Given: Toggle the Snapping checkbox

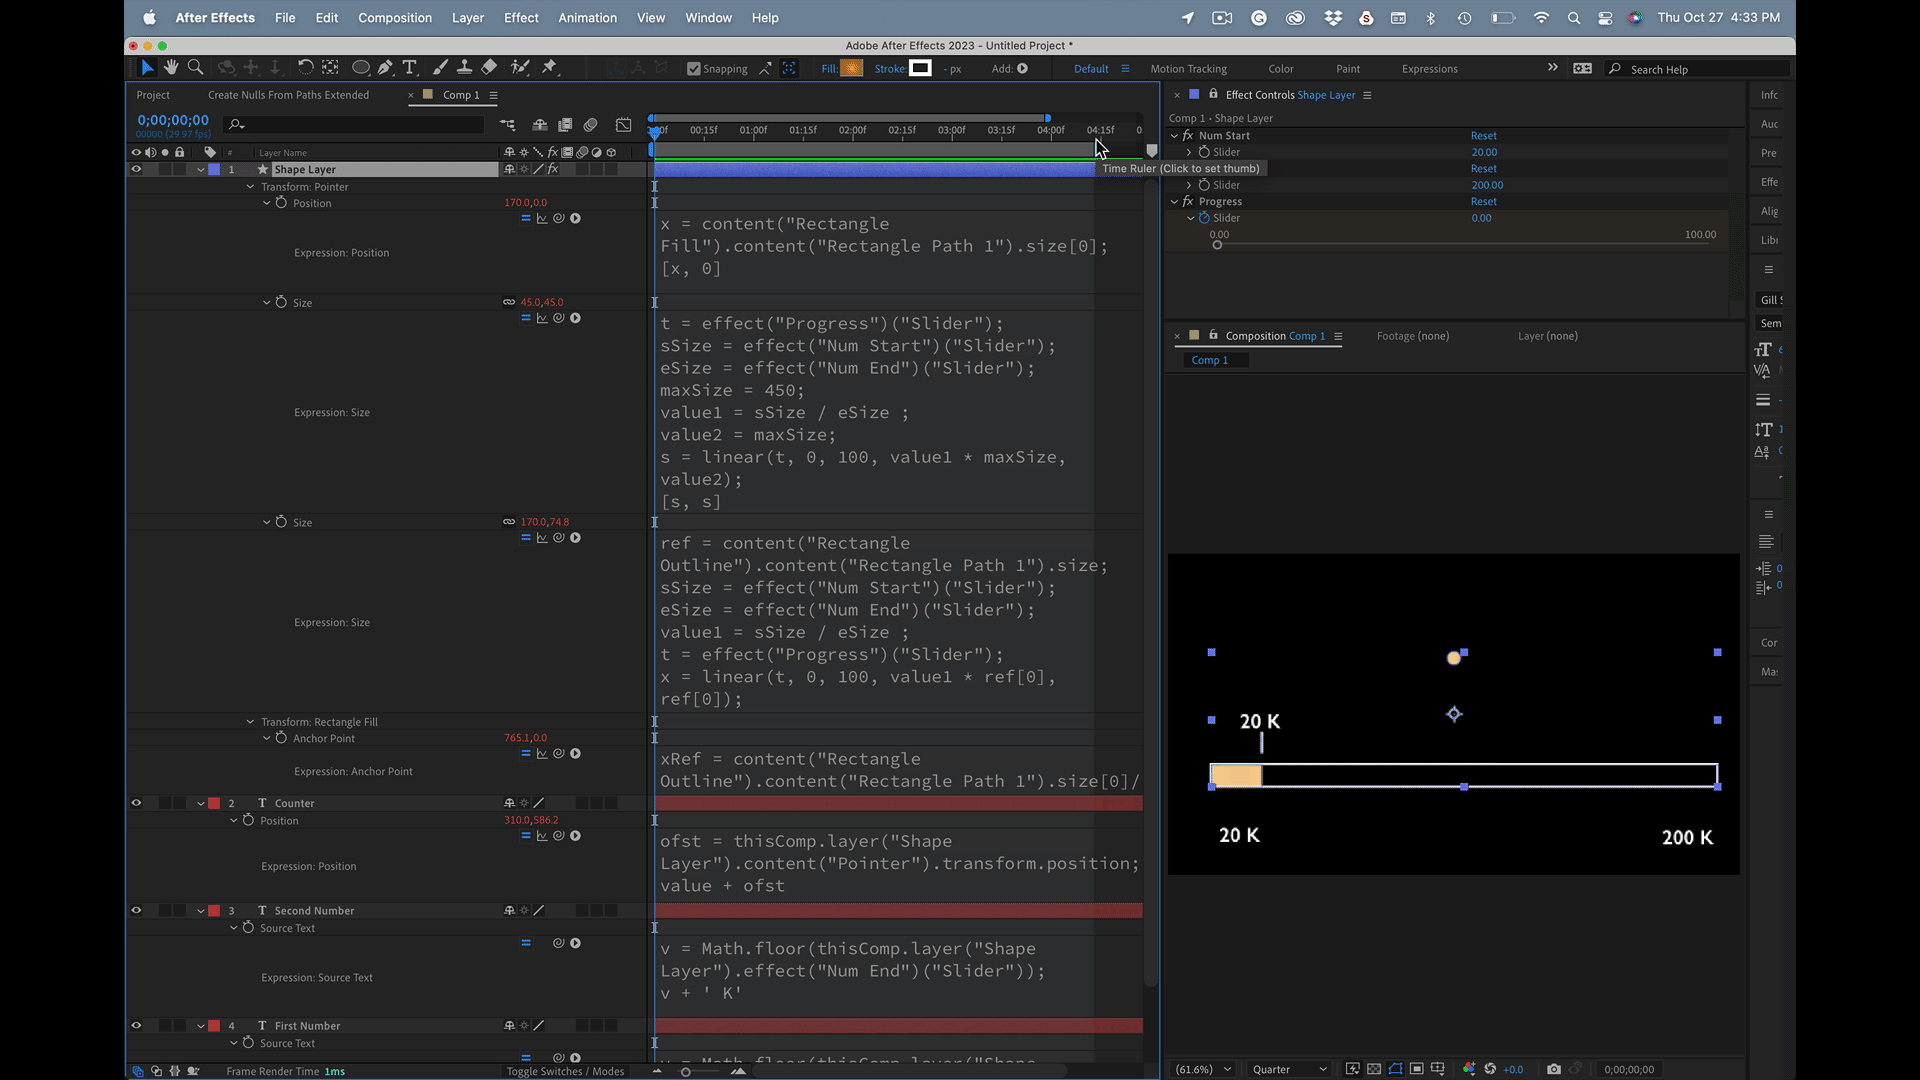Looking at the screenshot, I should pyautogui.click(x=694, y=69).
